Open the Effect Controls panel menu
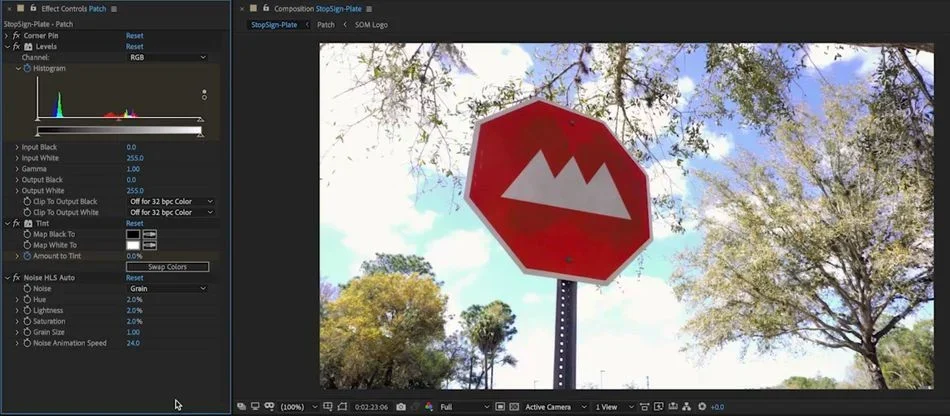 coord(115,9)
